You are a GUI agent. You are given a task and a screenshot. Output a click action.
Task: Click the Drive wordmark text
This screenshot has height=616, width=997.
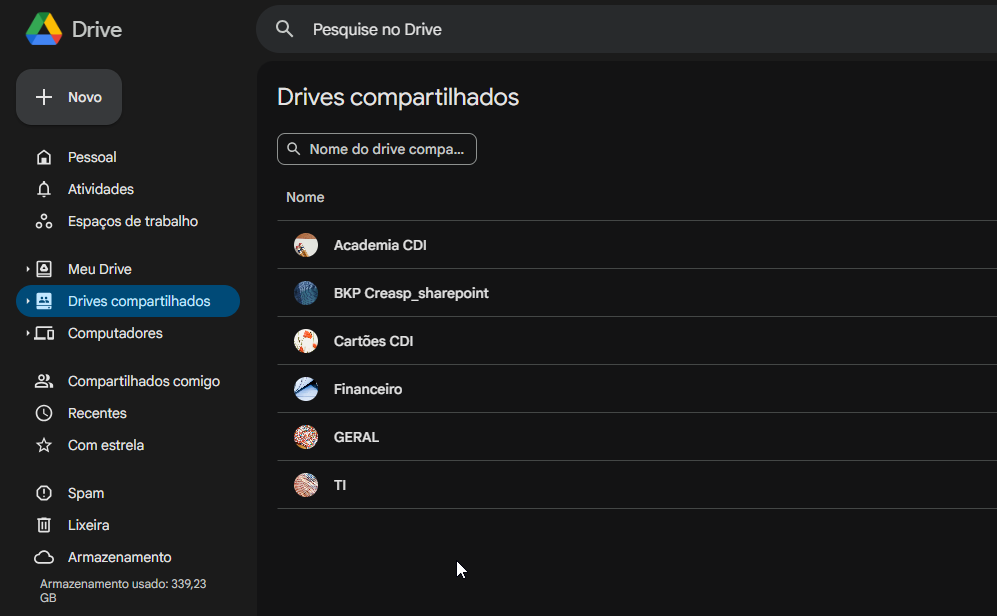coord(97,29)
